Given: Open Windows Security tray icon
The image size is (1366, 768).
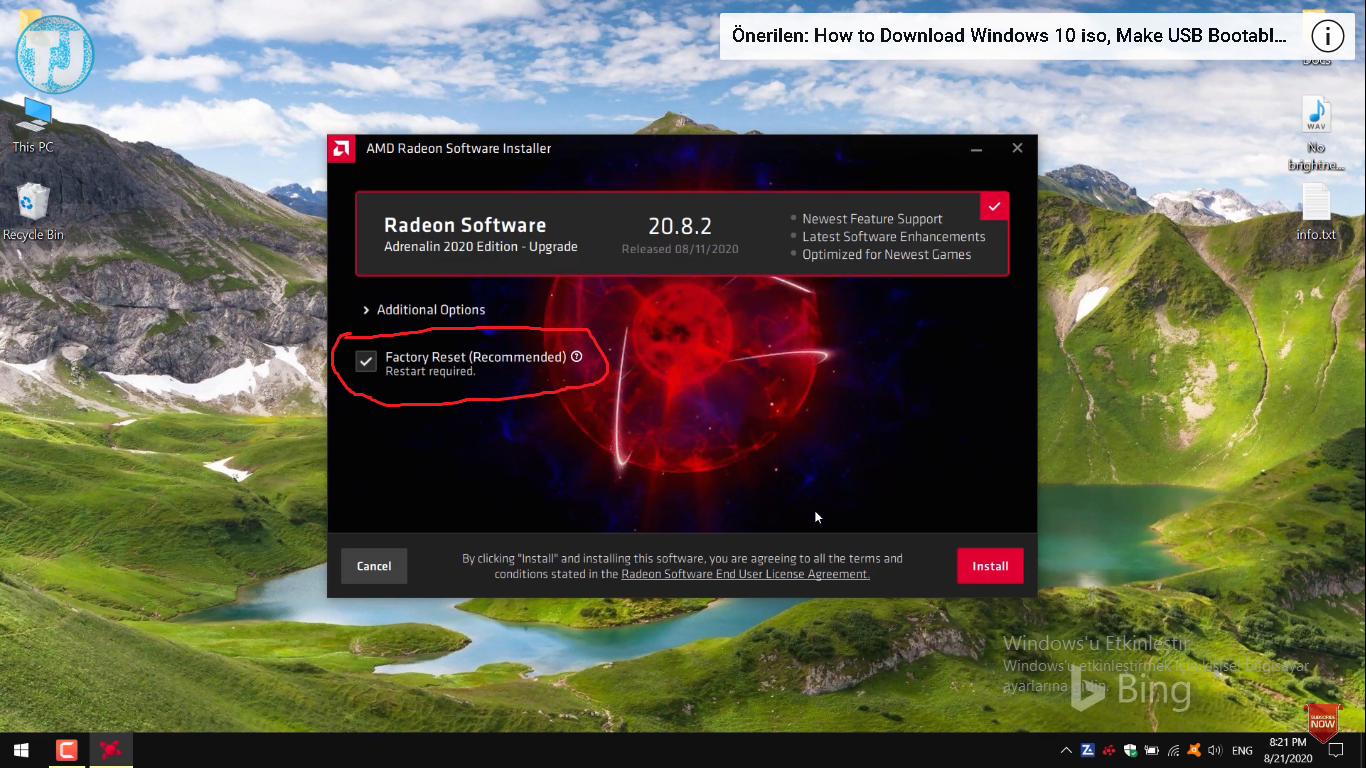Looking at the screenshot, I should coord(1131,750).
